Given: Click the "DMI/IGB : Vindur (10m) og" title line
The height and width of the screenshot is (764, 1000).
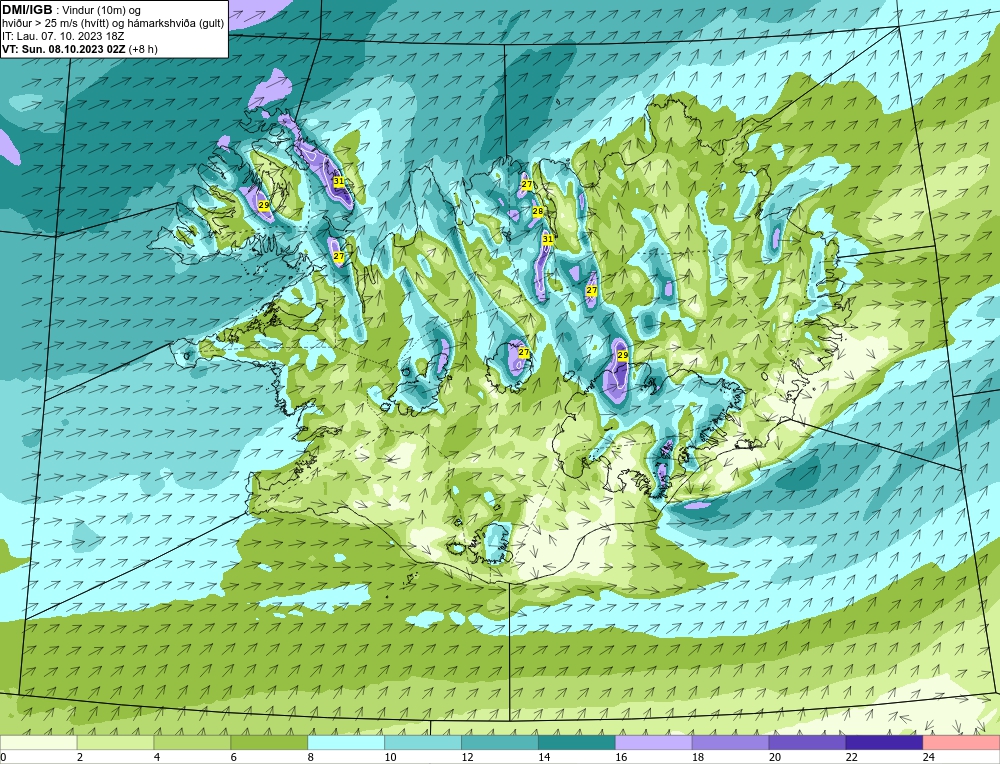Looking at the screenshot, I should [x=71, y=10].
